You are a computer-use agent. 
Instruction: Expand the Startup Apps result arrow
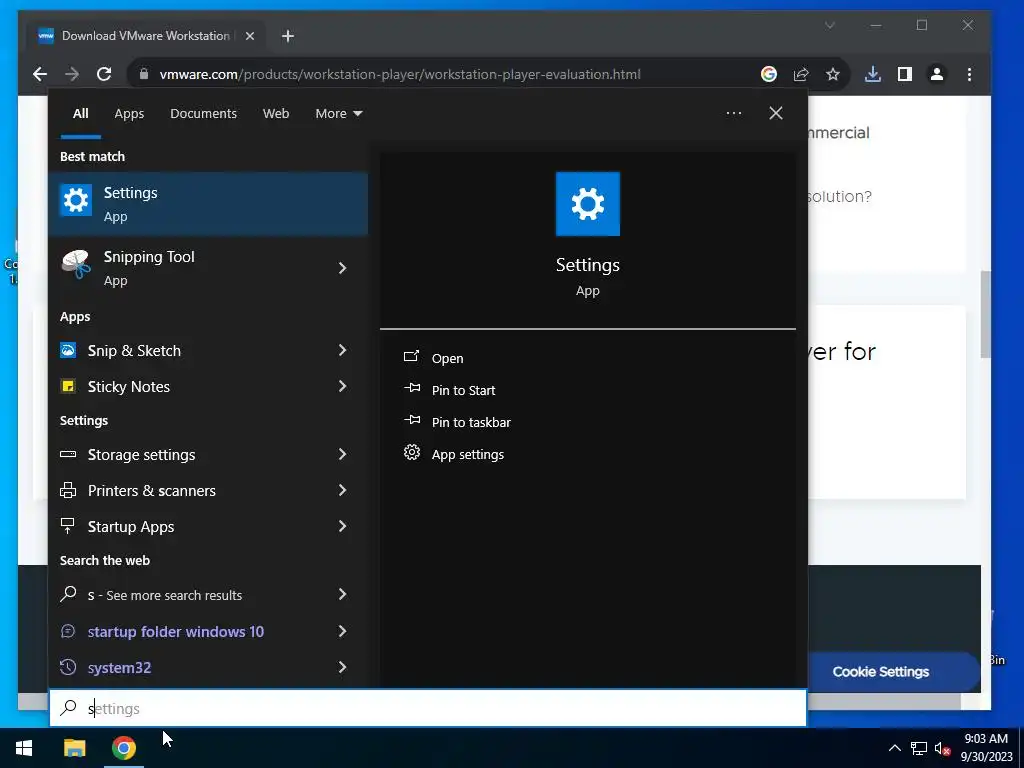point(342,526)
